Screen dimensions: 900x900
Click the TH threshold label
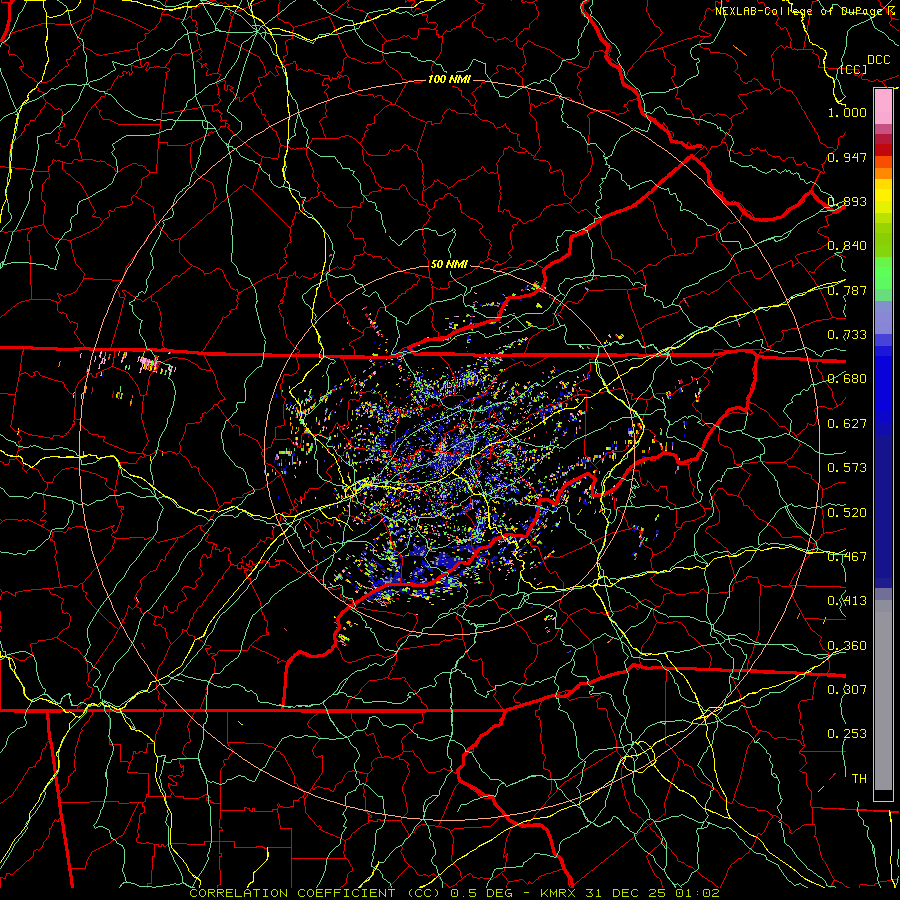click(x=859, y=779)
